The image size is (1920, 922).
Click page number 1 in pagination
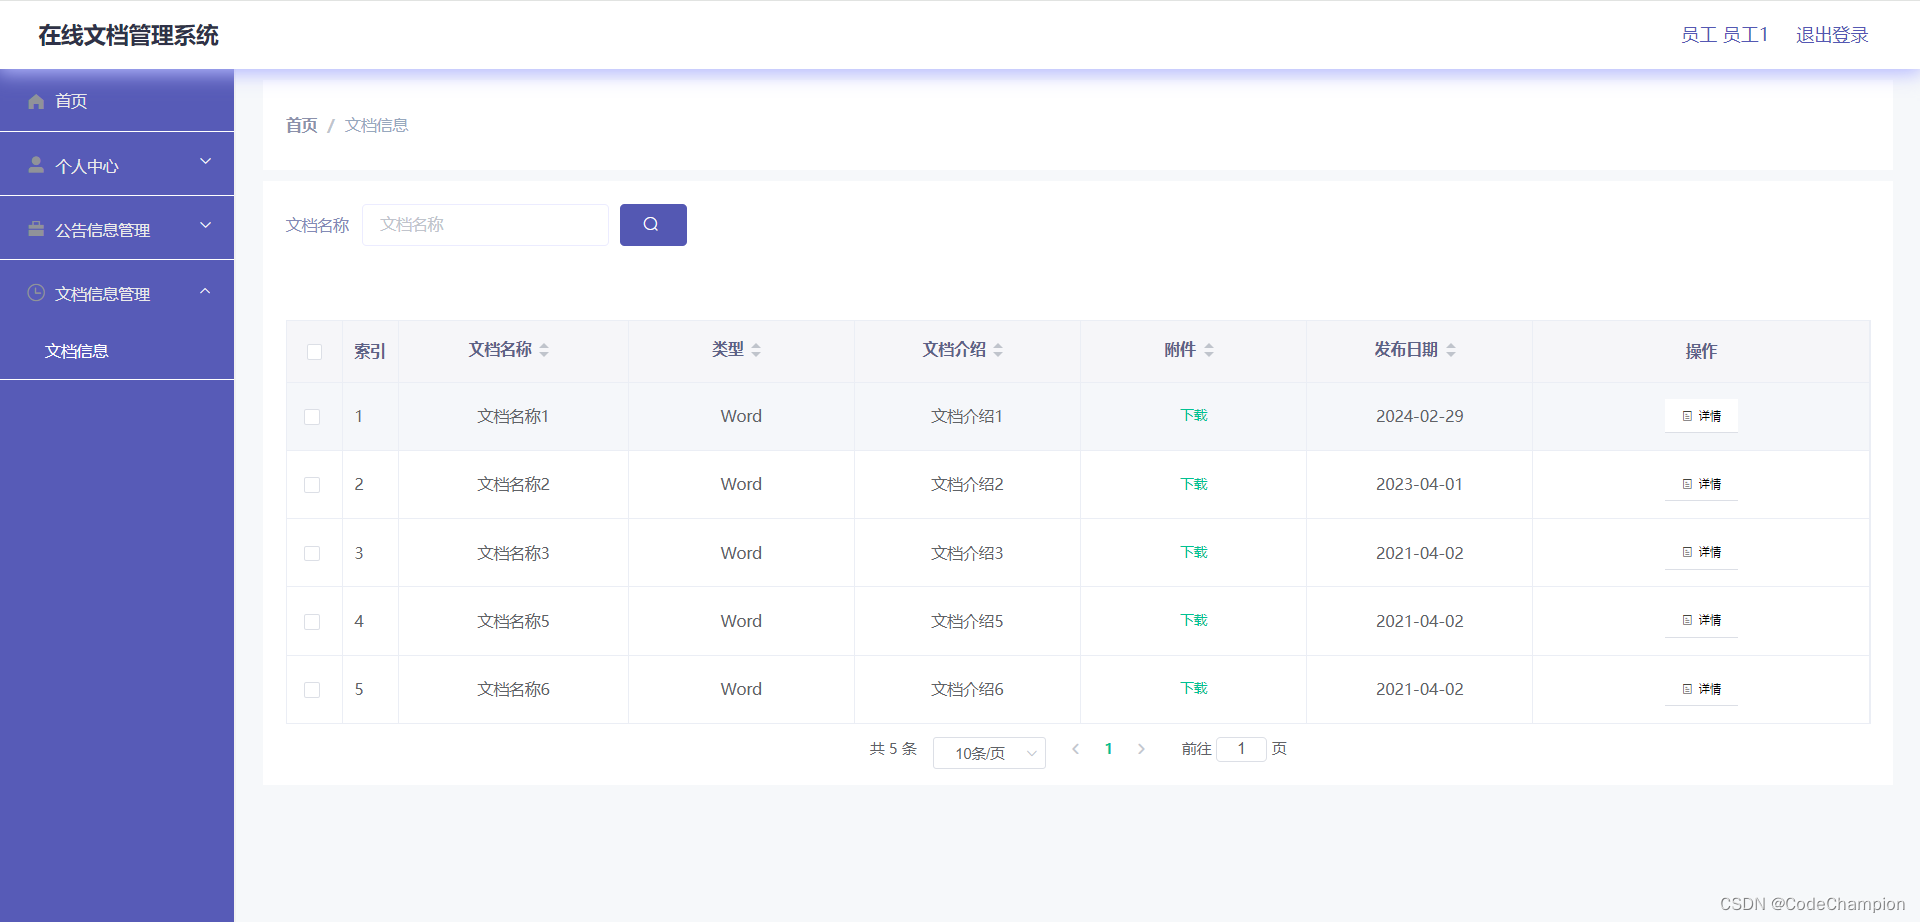[1108, 749]
